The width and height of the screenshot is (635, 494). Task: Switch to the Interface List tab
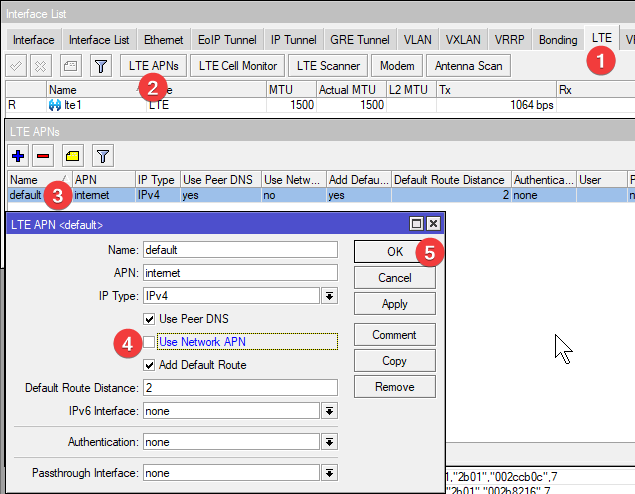click(99, 40)
